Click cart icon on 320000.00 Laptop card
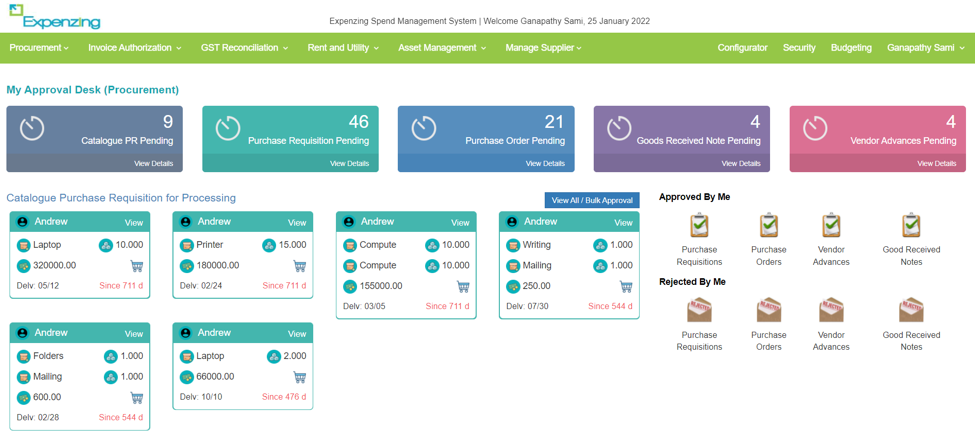Screen dimensions: 975x438 click(x=136, y=266)
